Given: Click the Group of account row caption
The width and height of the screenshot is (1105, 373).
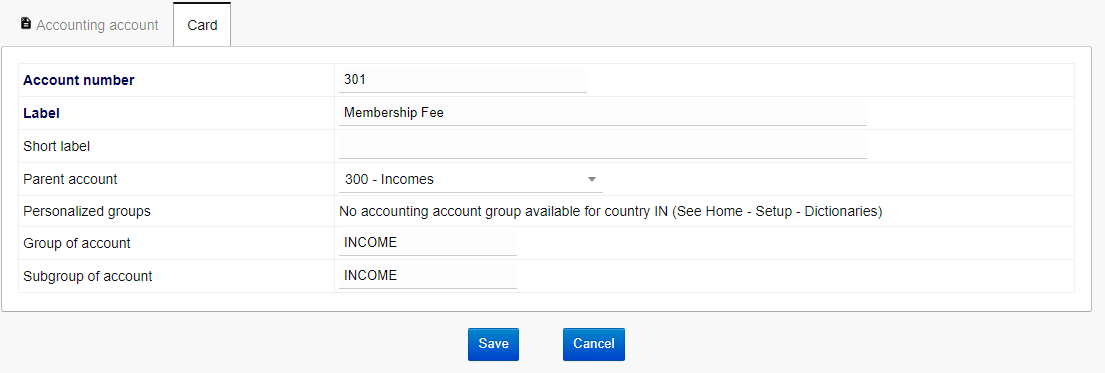Looking at the screenshot, I should click(77, 243).
